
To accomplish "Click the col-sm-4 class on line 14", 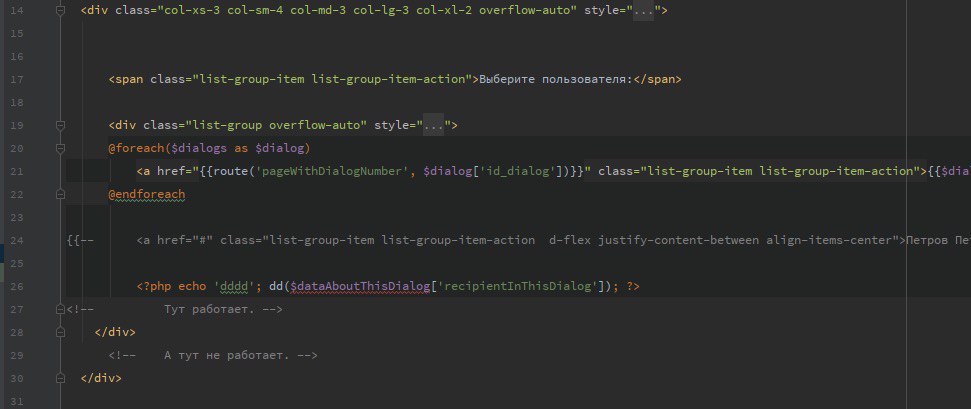I will pyautogui.click(x=255, y=11).
